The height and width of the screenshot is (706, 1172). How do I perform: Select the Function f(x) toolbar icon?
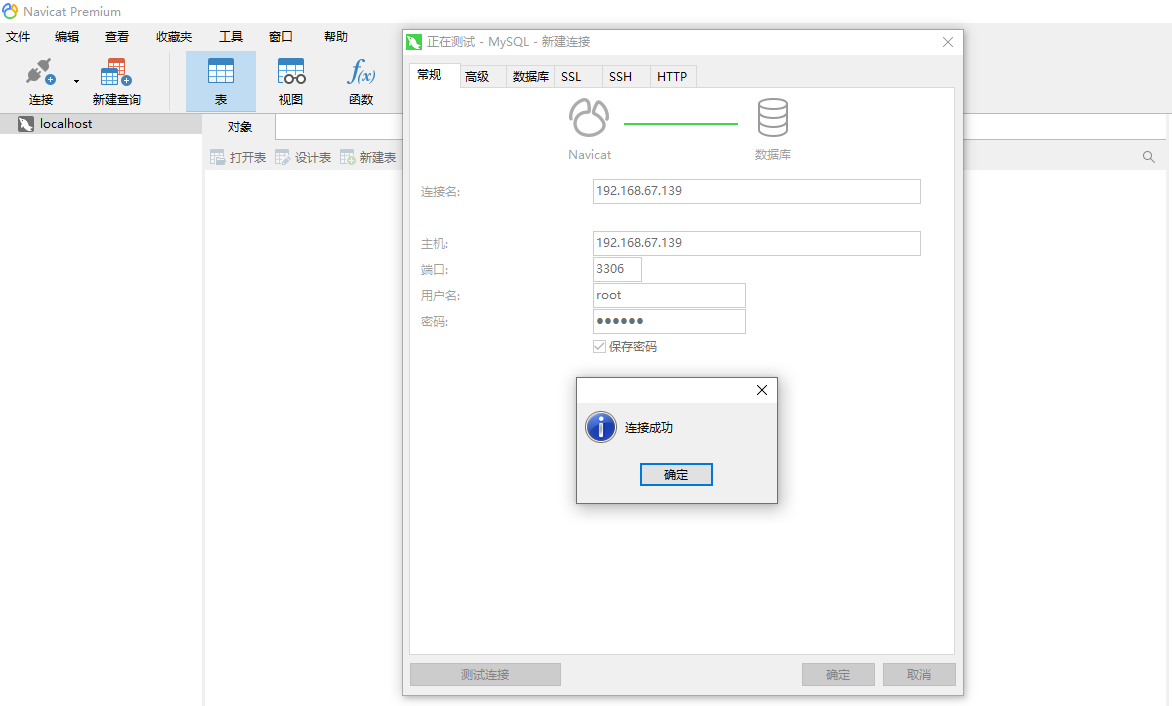coord(361,72)
